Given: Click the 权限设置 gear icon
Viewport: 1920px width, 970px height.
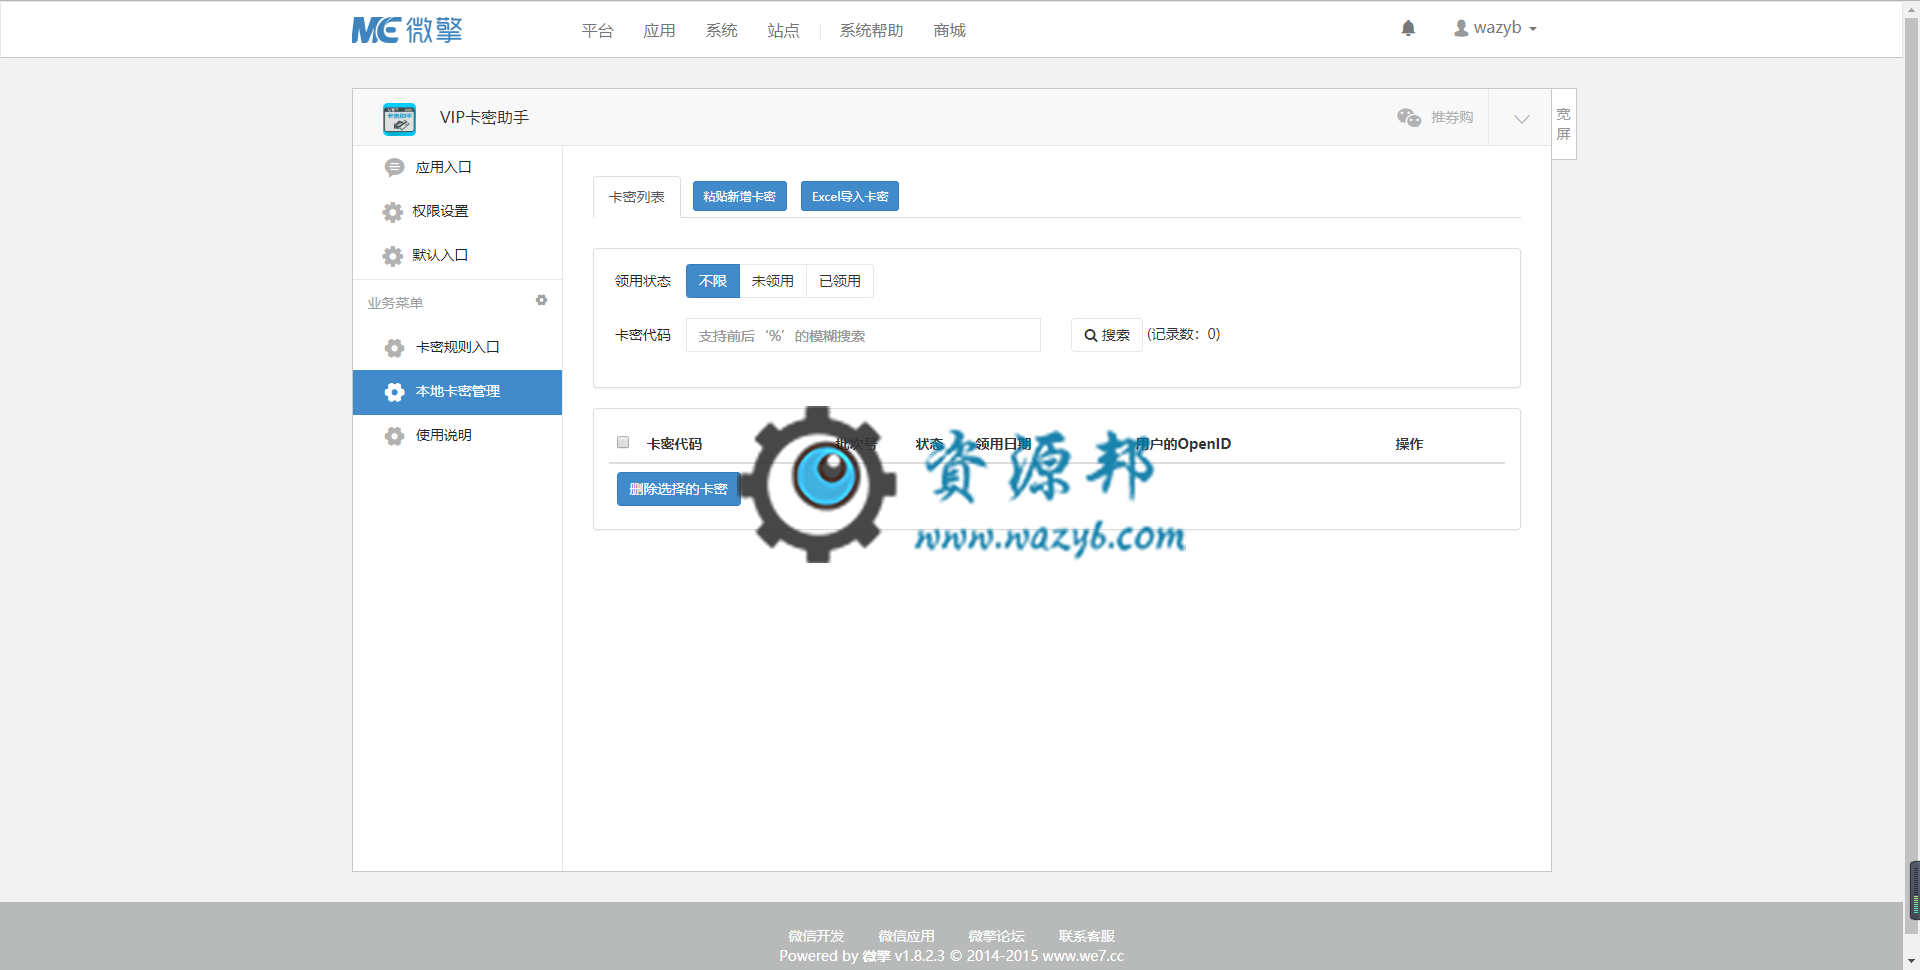Looking at the screenshot, I should [x=393, y=212].
